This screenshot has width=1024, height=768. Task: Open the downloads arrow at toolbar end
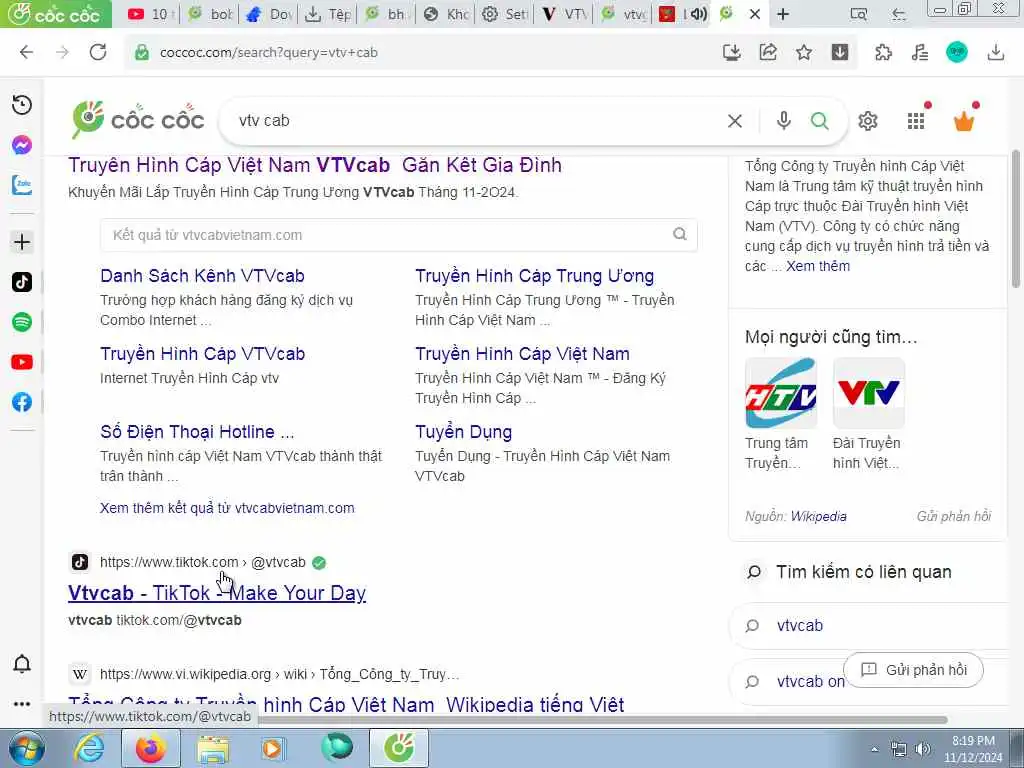coord(996,52)
